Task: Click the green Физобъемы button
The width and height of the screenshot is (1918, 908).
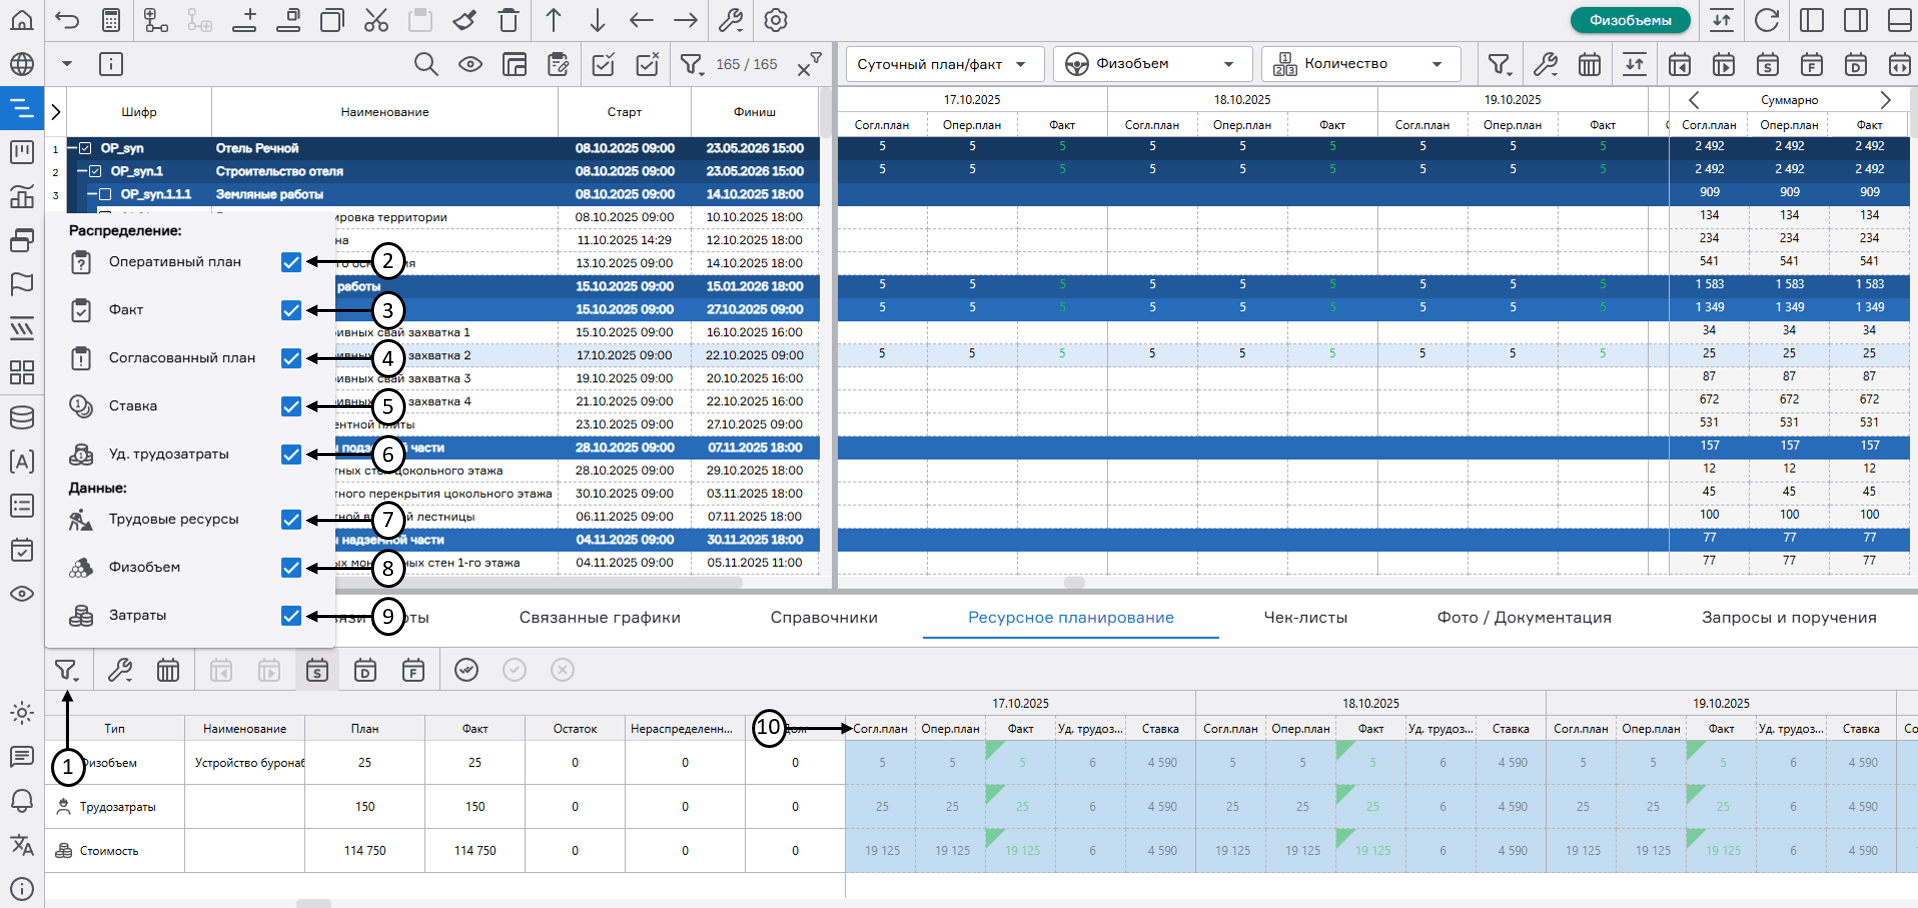Action: (x=1630, y=20)
